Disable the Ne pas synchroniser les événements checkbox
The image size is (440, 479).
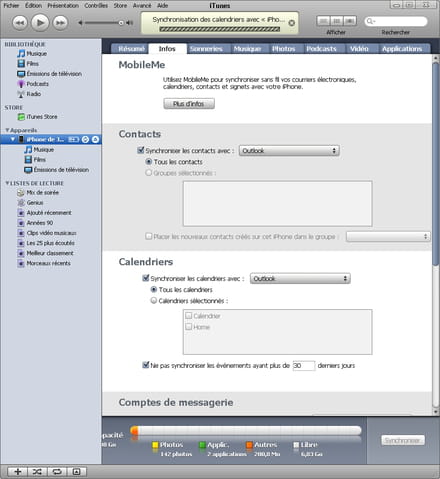click(146, 365)
